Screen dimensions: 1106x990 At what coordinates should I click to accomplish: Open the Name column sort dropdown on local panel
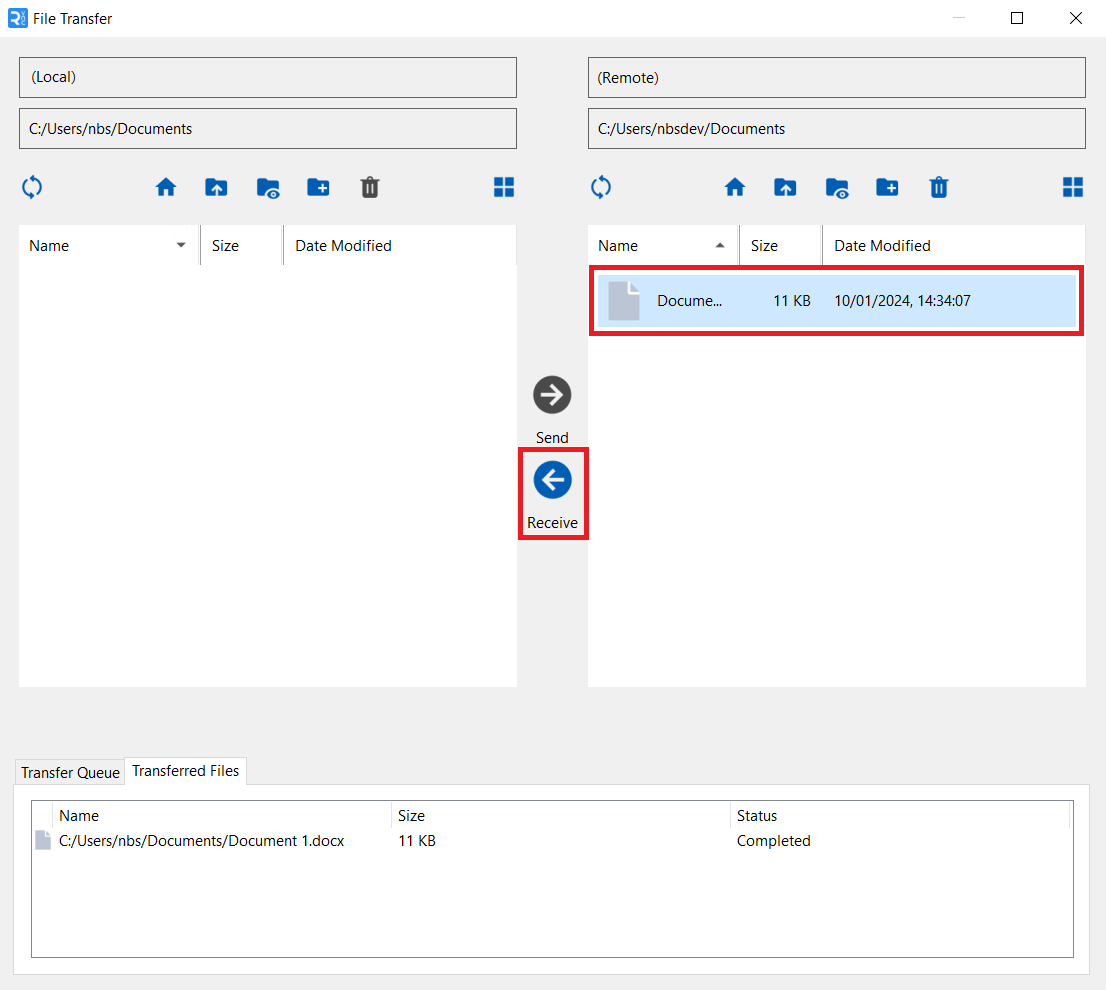pos(180,245)
